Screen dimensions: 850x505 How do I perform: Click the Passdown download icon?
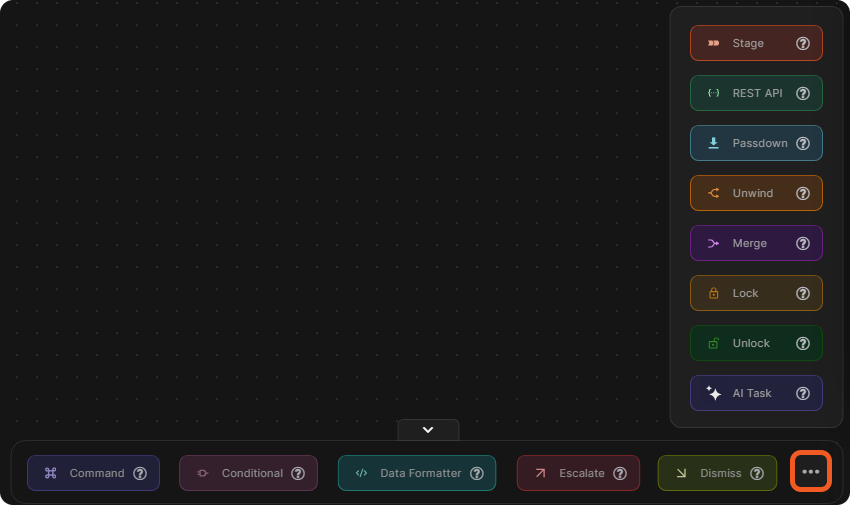pyautogui.click(x=713, y=143)
